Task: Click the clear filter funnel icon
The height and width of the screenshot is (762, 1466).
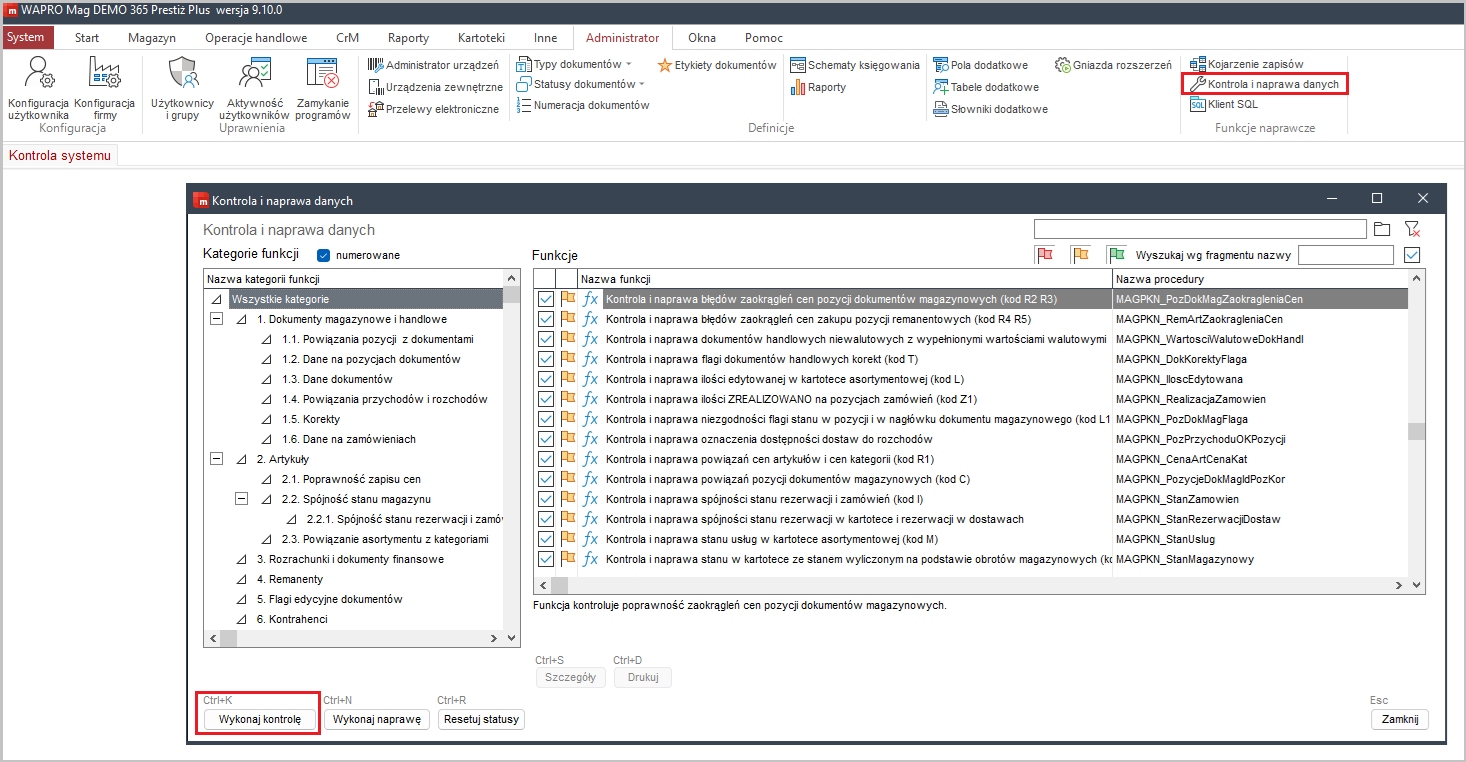Action: 1412,229
